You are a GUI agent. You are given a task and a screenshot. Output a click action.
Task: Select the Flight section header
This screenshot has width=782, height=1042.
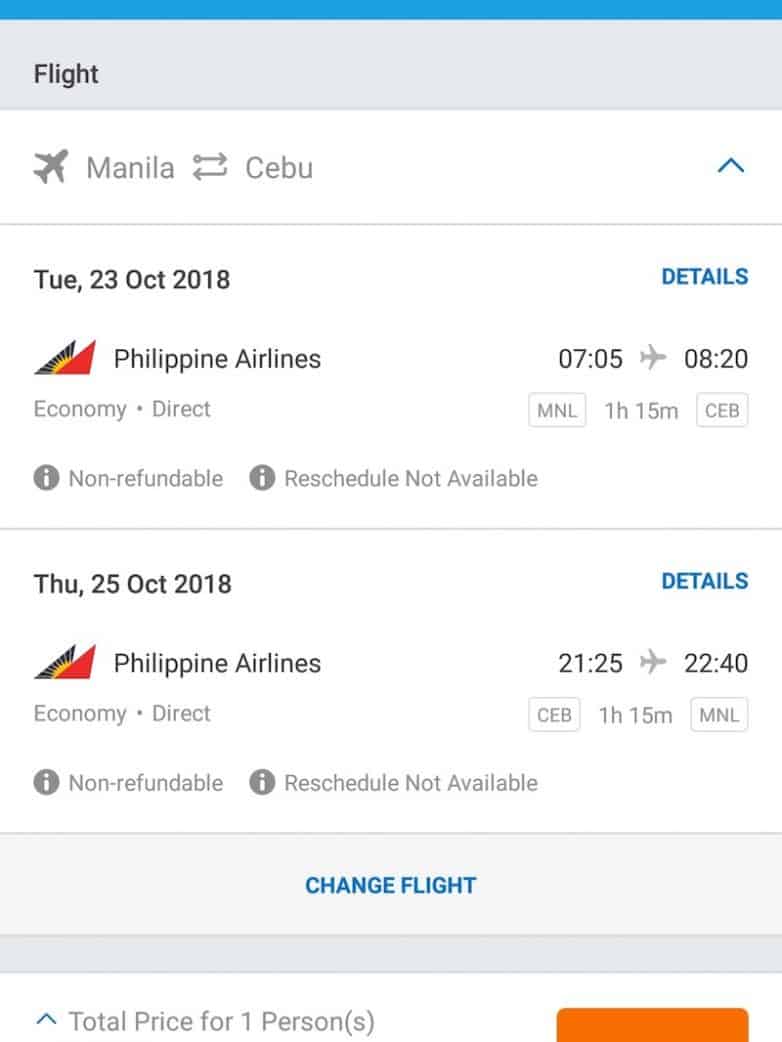coord(66,74)
